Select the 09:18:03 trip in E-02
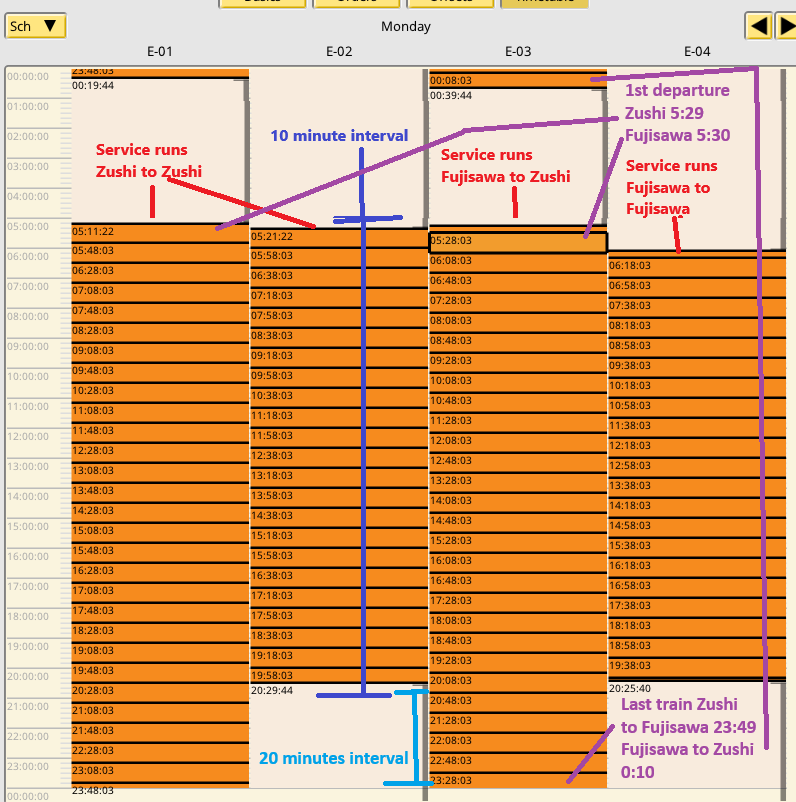Viewport: 796px width, 802px height. pyautogui.click(x=339, y=358)
